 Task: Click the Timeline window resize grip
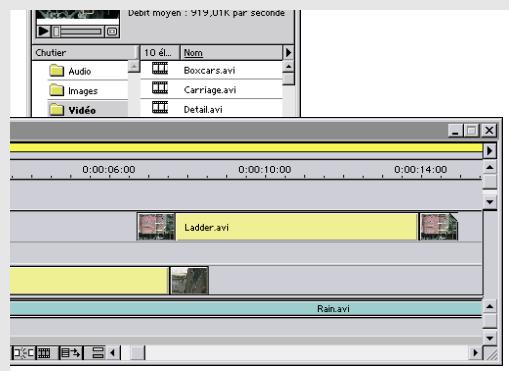(x=491, y=353)
